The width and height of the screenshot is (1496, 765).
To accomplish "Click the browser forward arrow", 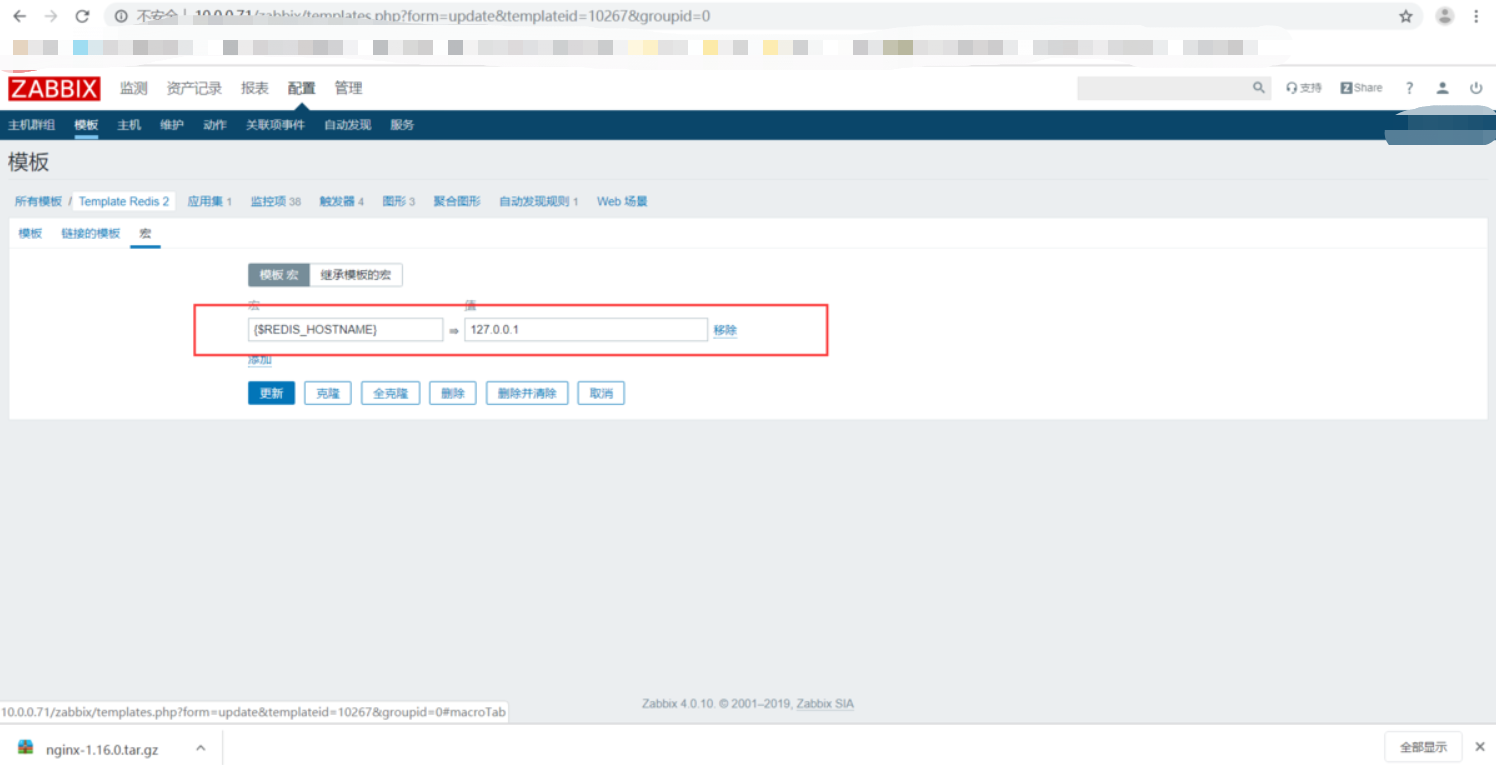I will pos(51,17).
